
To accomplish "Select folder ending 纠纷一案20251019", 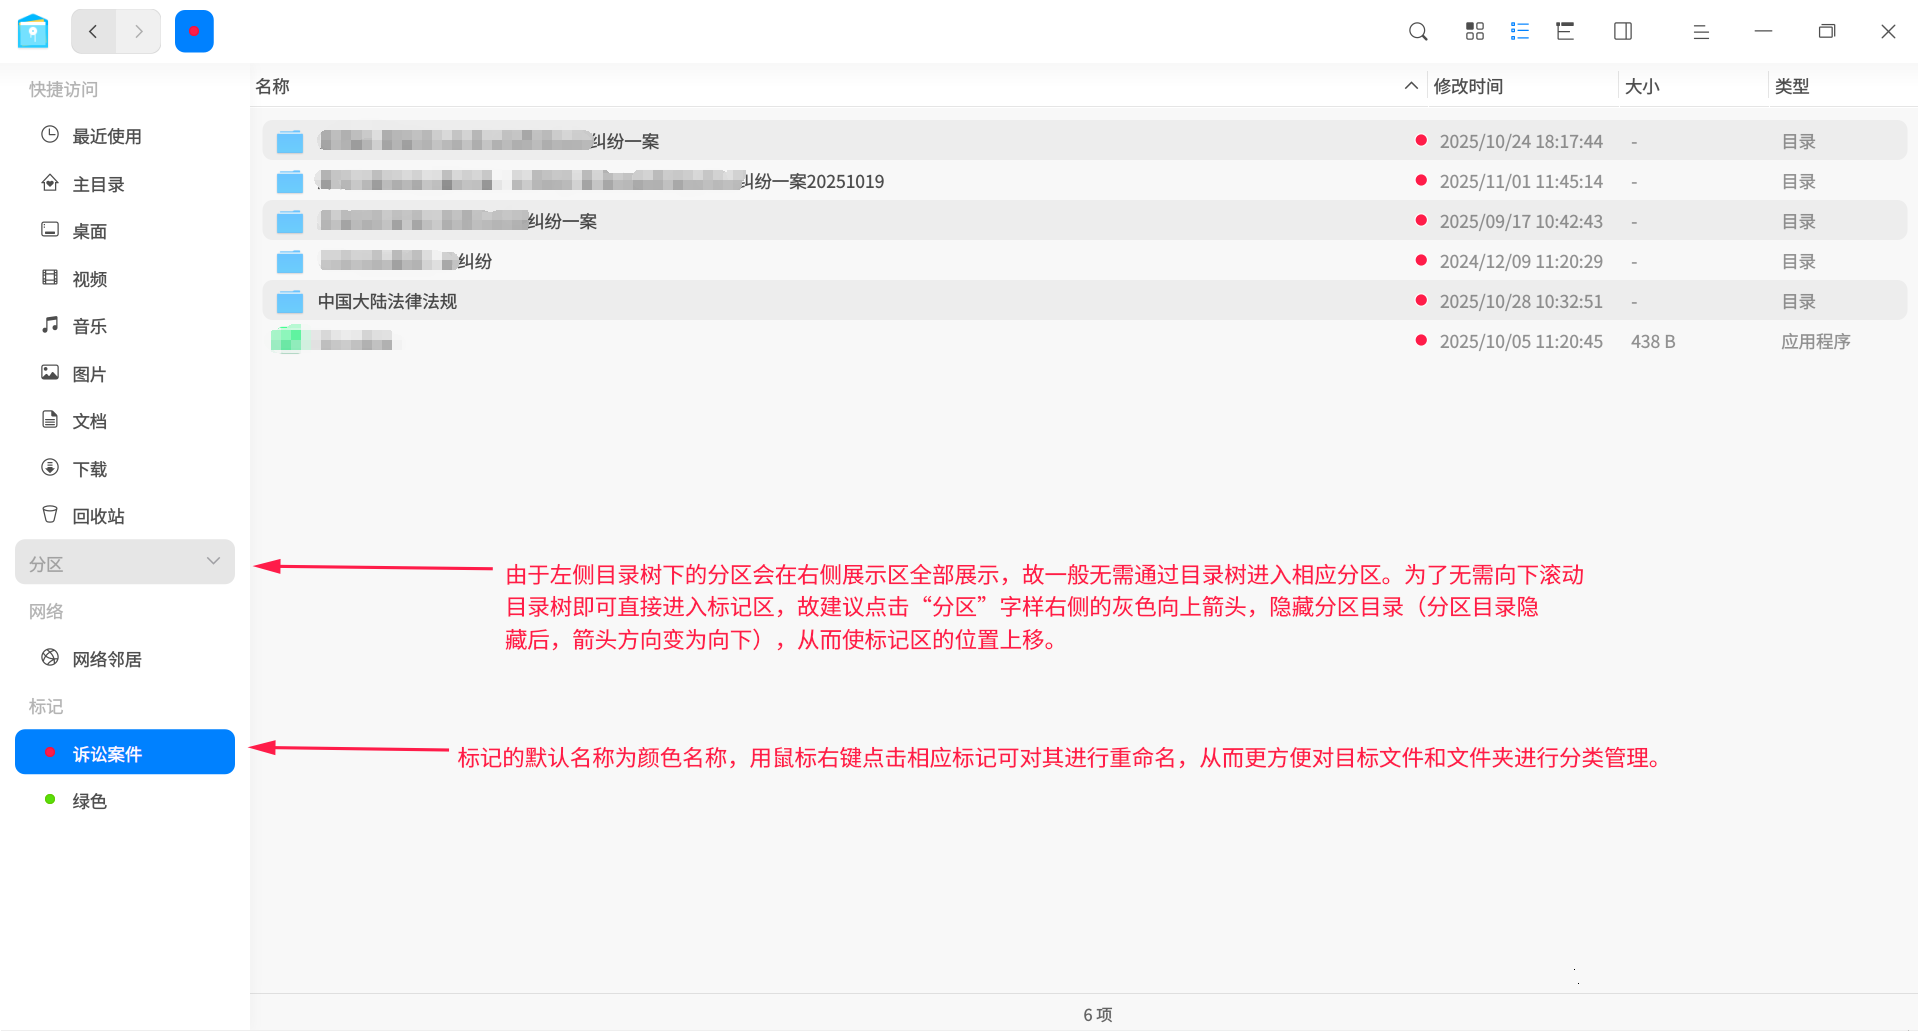I will click(1084, 181).
